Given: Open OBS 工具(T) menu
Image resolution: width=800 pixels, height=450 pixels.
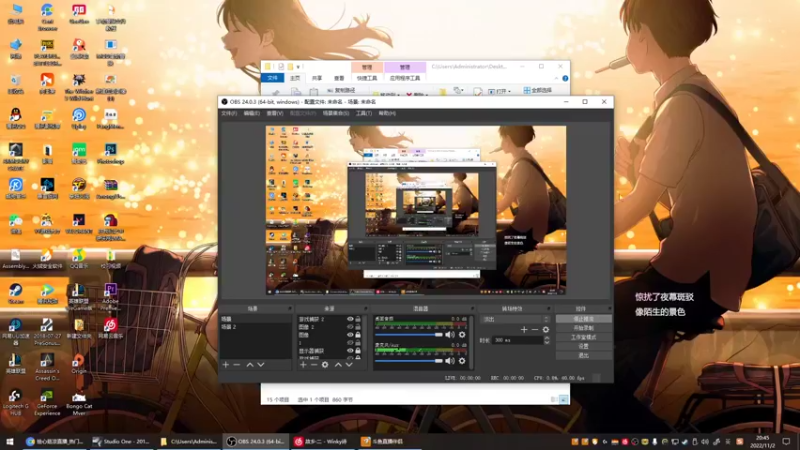Looking at the screenshot, I should coord(364,113).
